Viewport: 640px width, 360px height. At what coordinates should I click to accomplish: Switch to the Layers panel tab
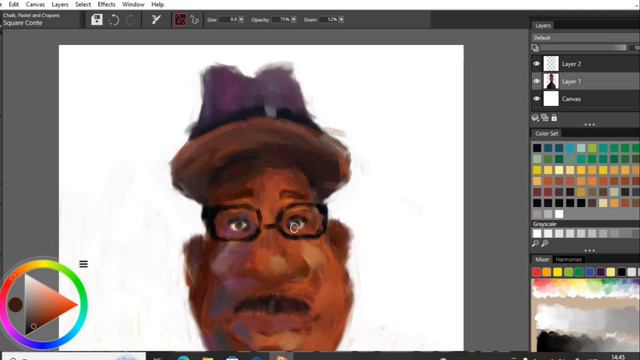(543, 25)
